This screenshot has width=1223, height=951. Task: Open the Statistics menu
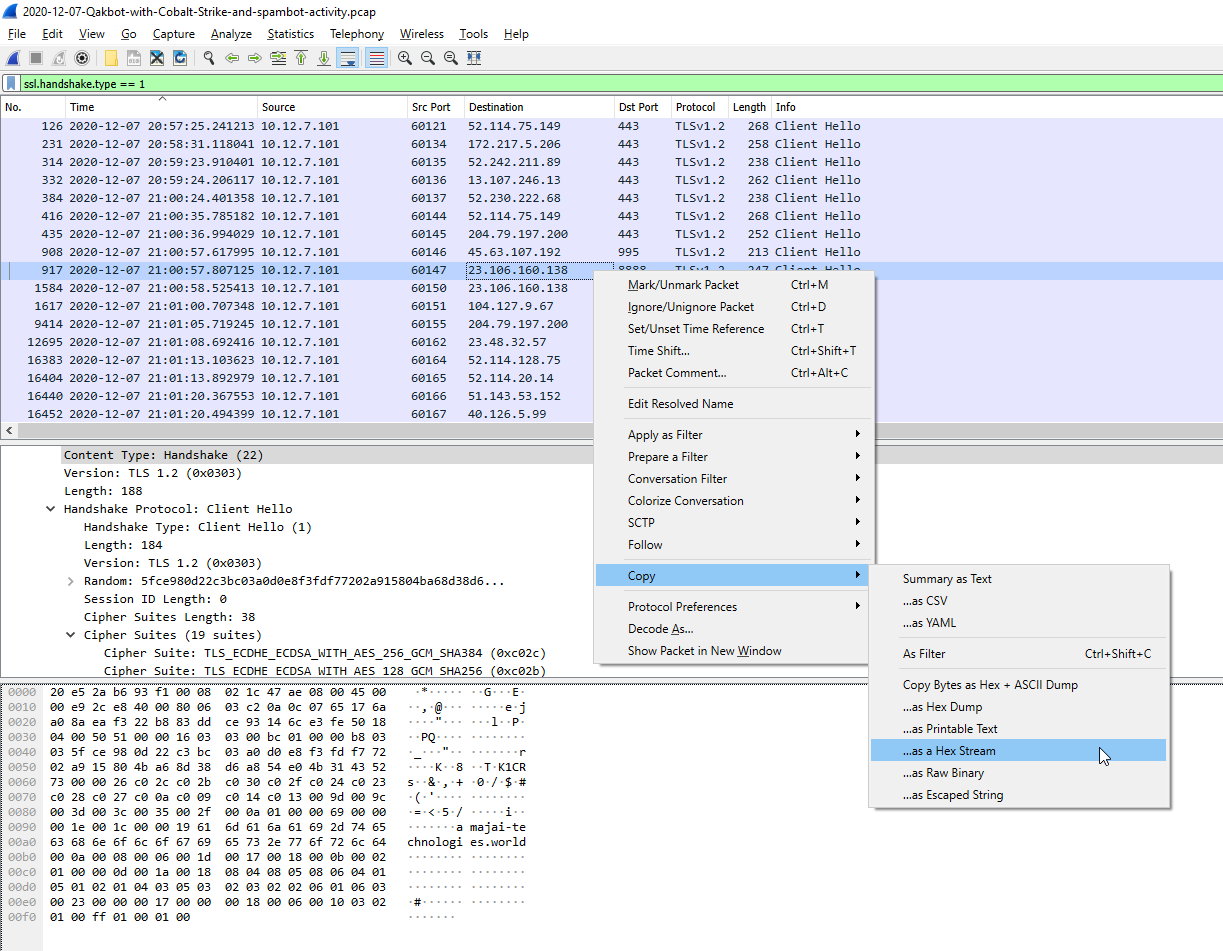pyautogui.click(x=290, y=34)
